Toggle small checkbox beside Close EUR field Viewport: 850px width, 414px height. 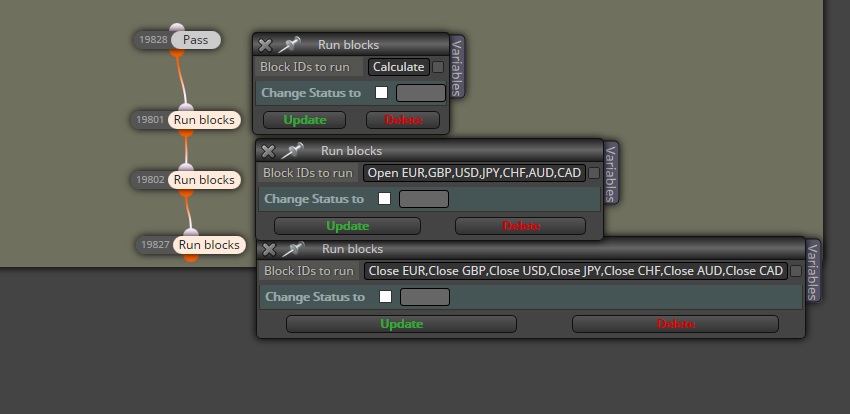796,271
